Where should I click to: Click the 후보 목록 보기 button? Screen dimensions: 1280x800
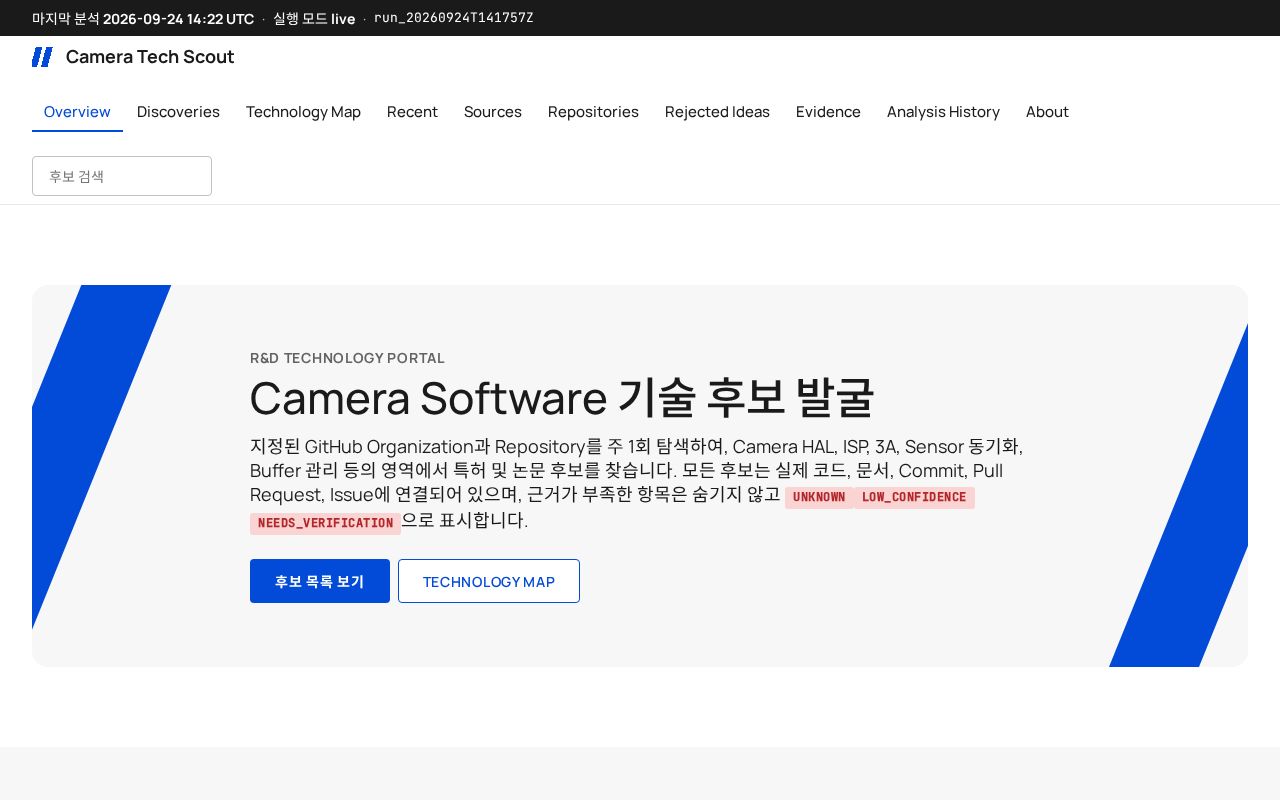click(320, 581)
